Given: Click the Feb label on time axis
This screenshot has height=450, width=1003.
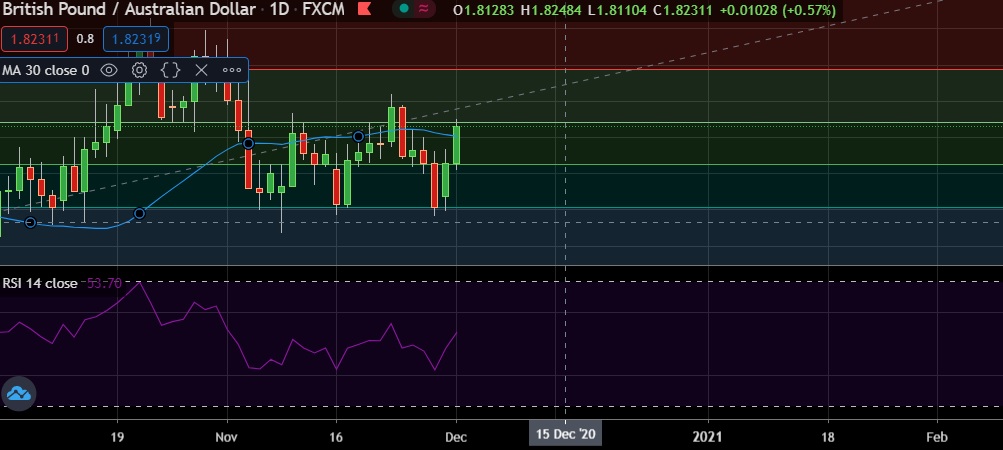Looking at the screenshot, I should coord(937,438).
